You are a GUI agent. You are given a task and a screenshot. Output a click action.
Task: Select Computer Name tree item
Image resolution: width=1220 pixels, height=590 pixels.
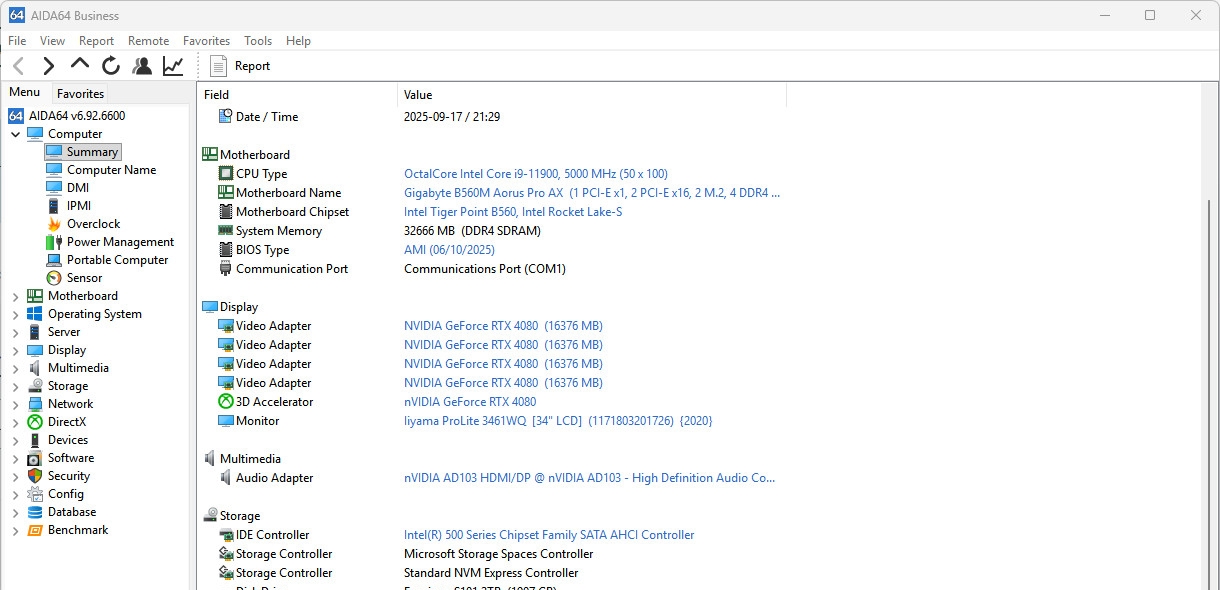[x=111, y=170]
